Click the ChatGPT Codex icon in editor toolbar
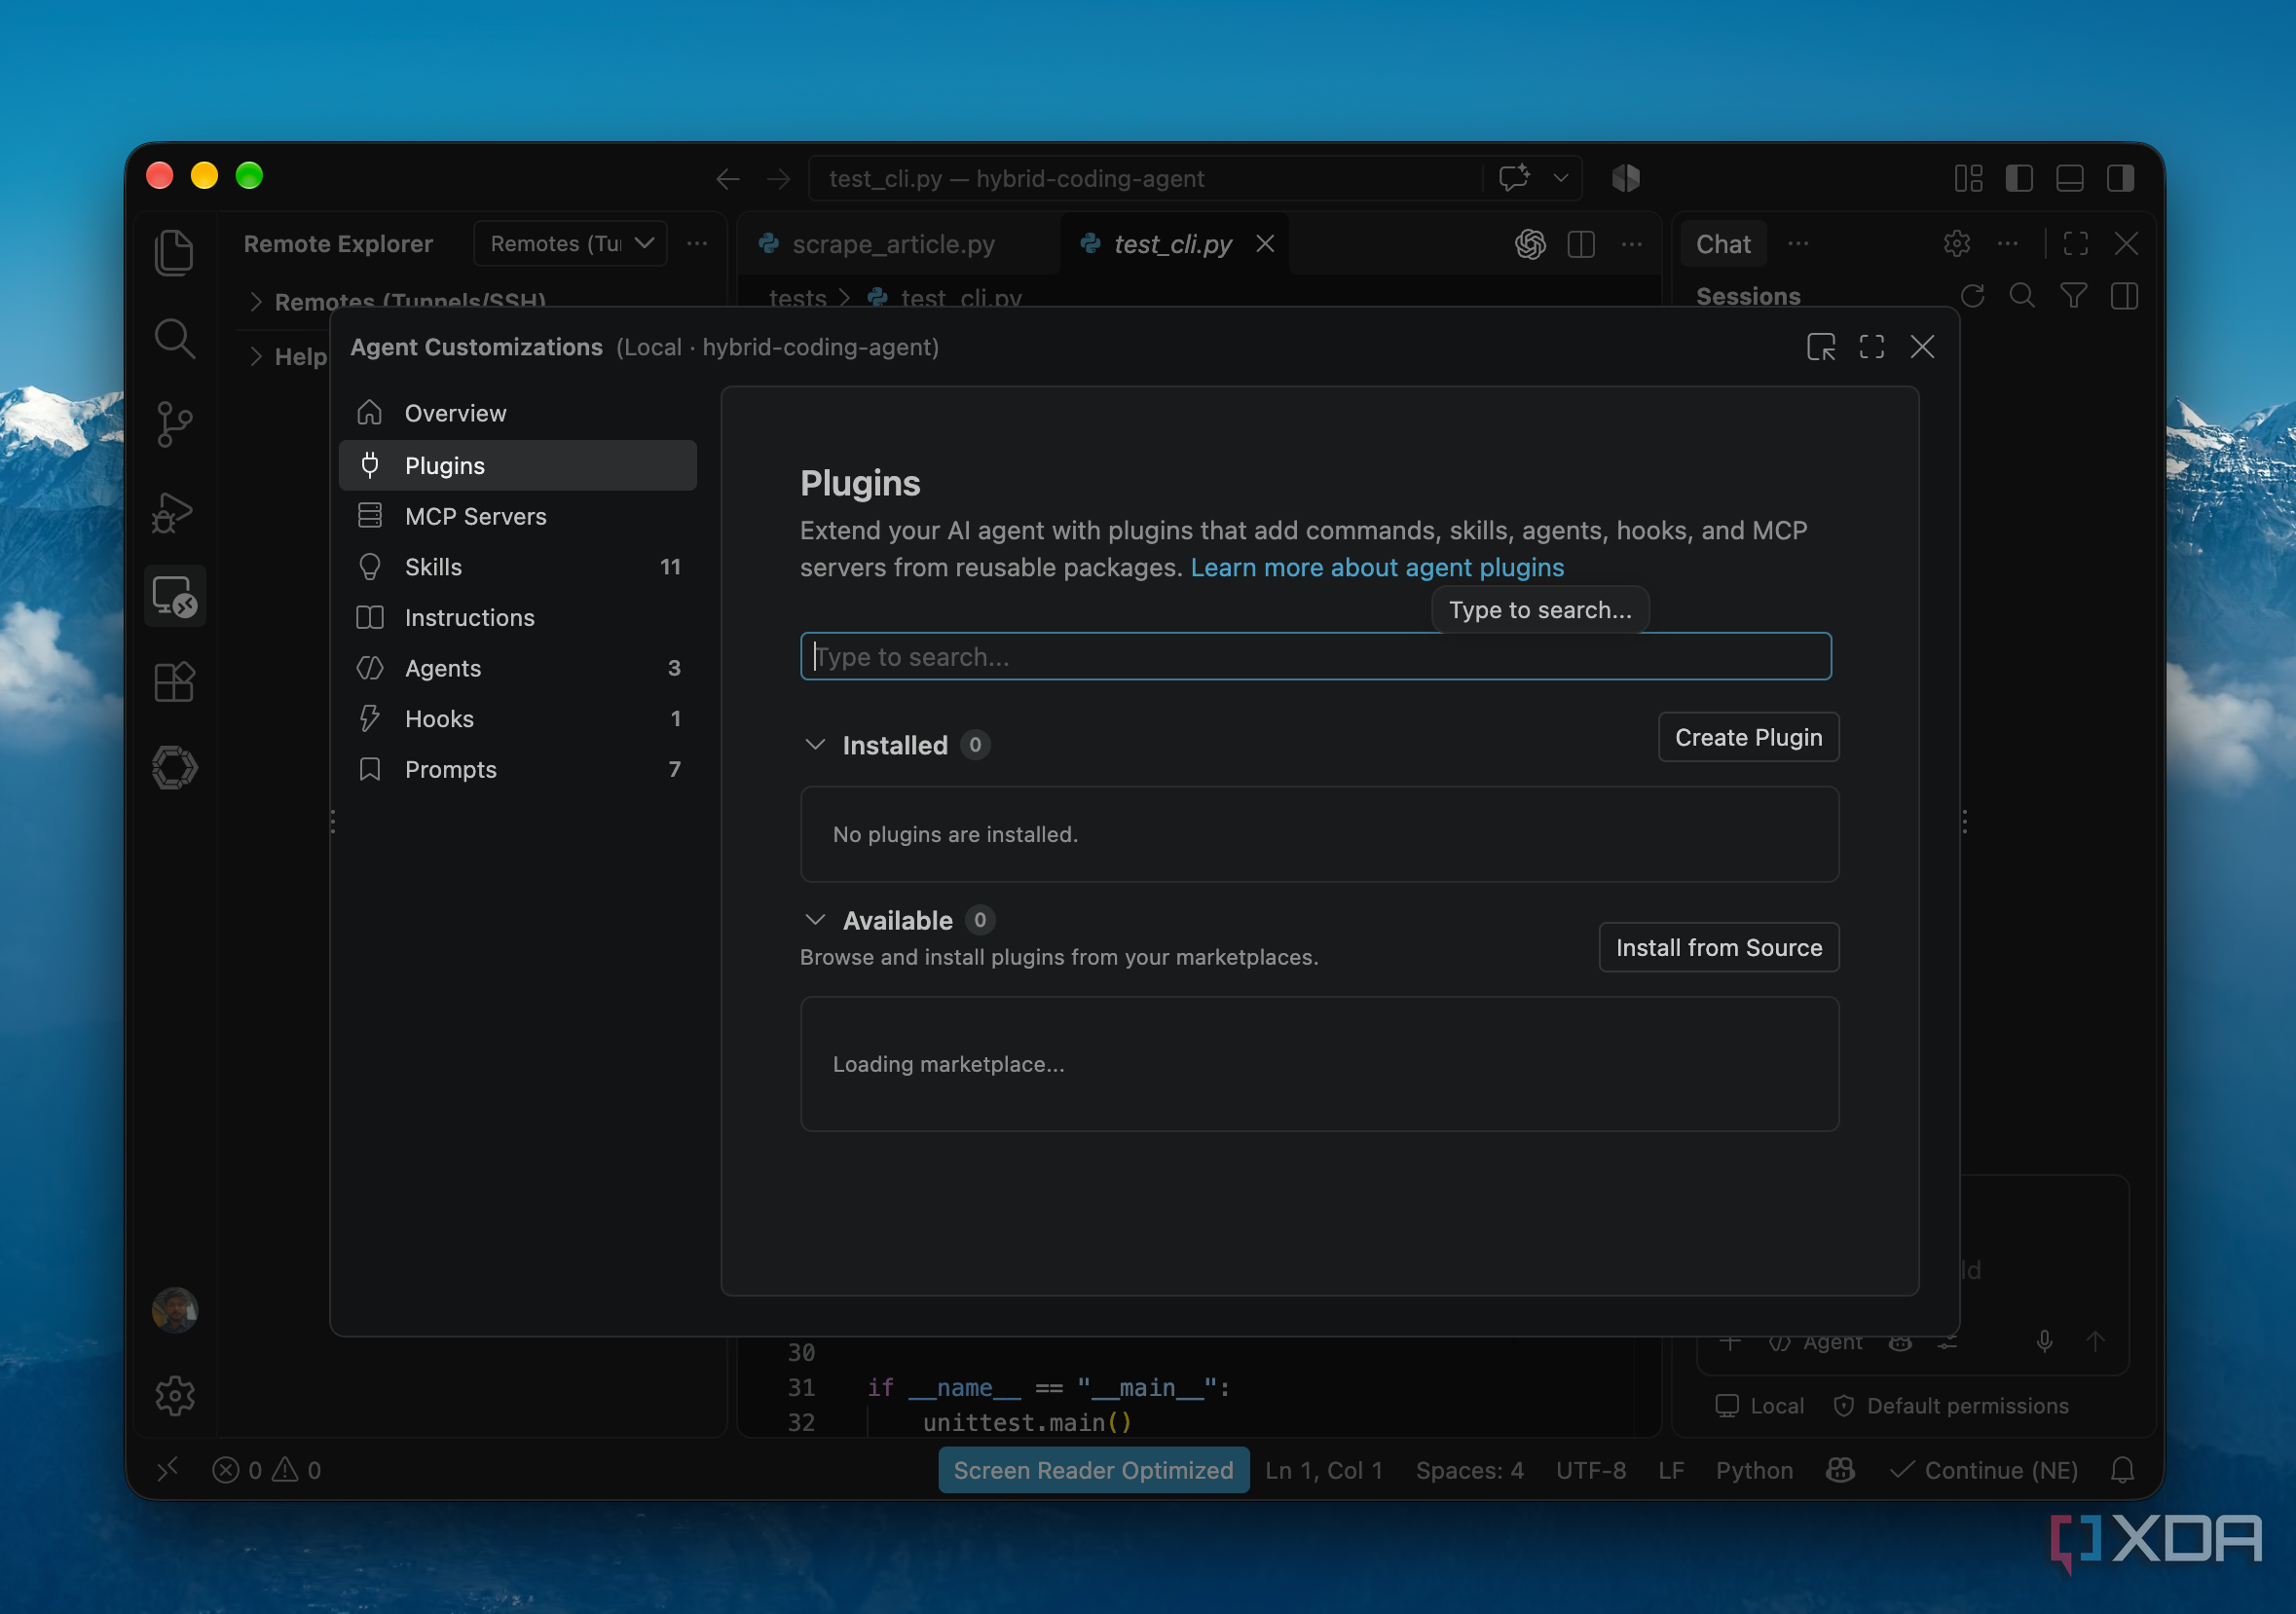Image resolution: width=2296 pixels, height=1614 pixels. coord(1530,244)
